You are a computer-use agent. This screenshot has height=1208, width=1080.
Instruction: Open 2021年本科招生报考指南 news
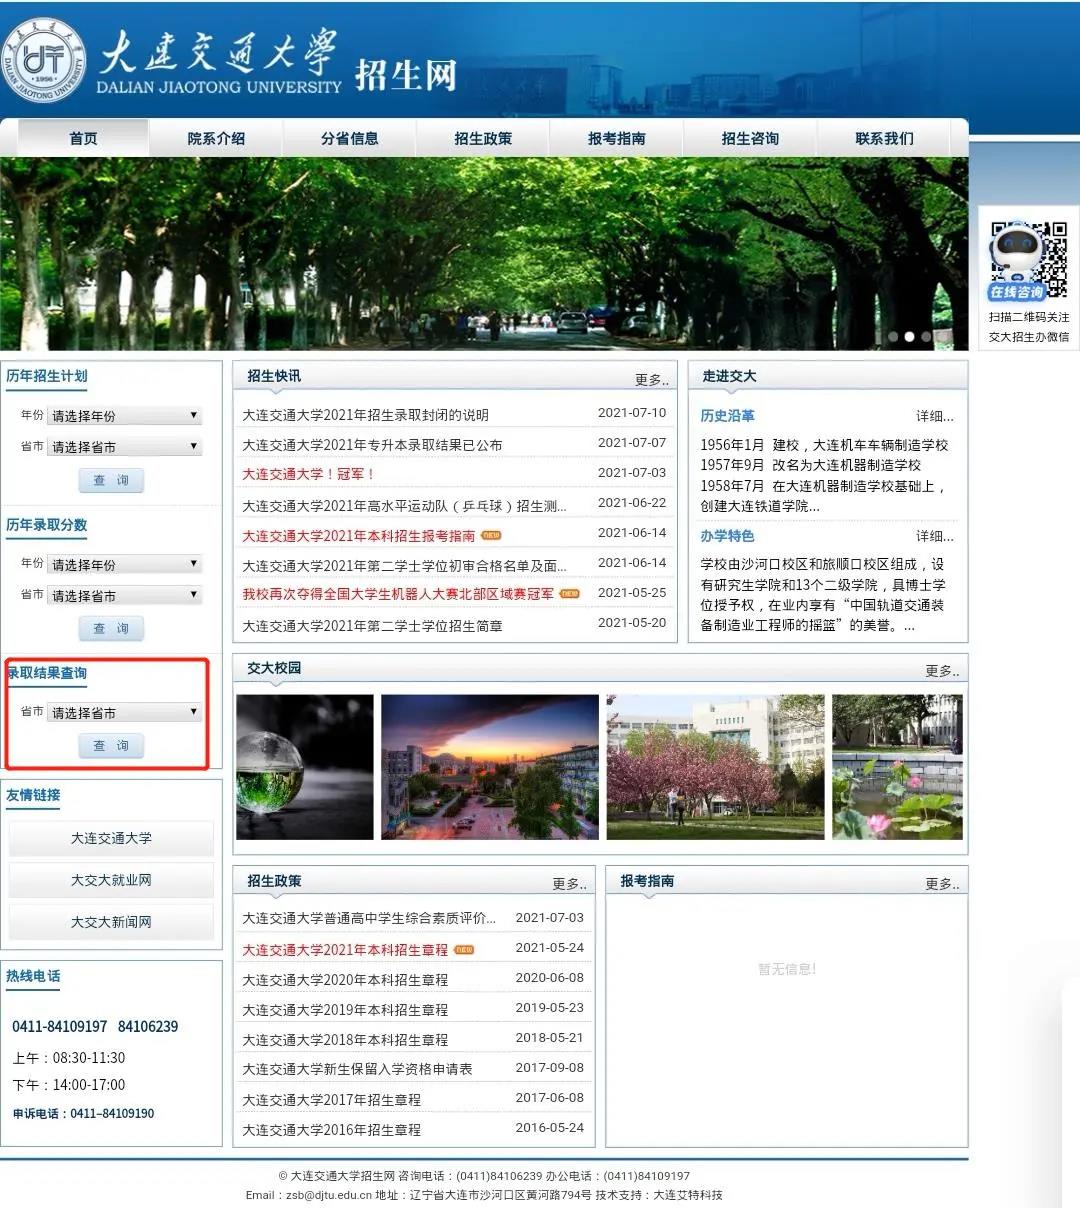358,536
